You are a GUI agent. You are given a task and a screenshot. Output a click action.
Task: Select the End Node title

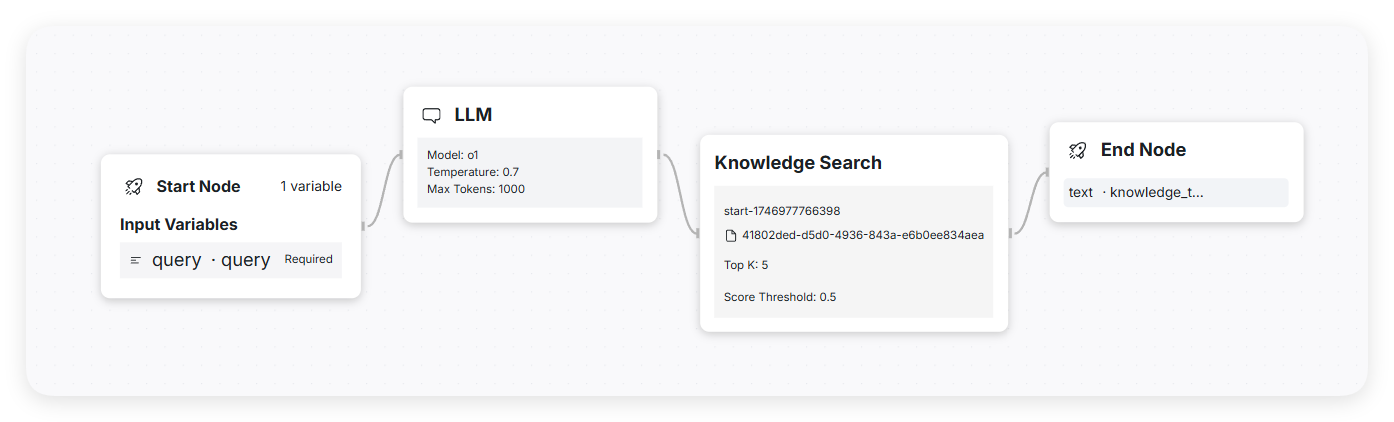(1143, 150)
